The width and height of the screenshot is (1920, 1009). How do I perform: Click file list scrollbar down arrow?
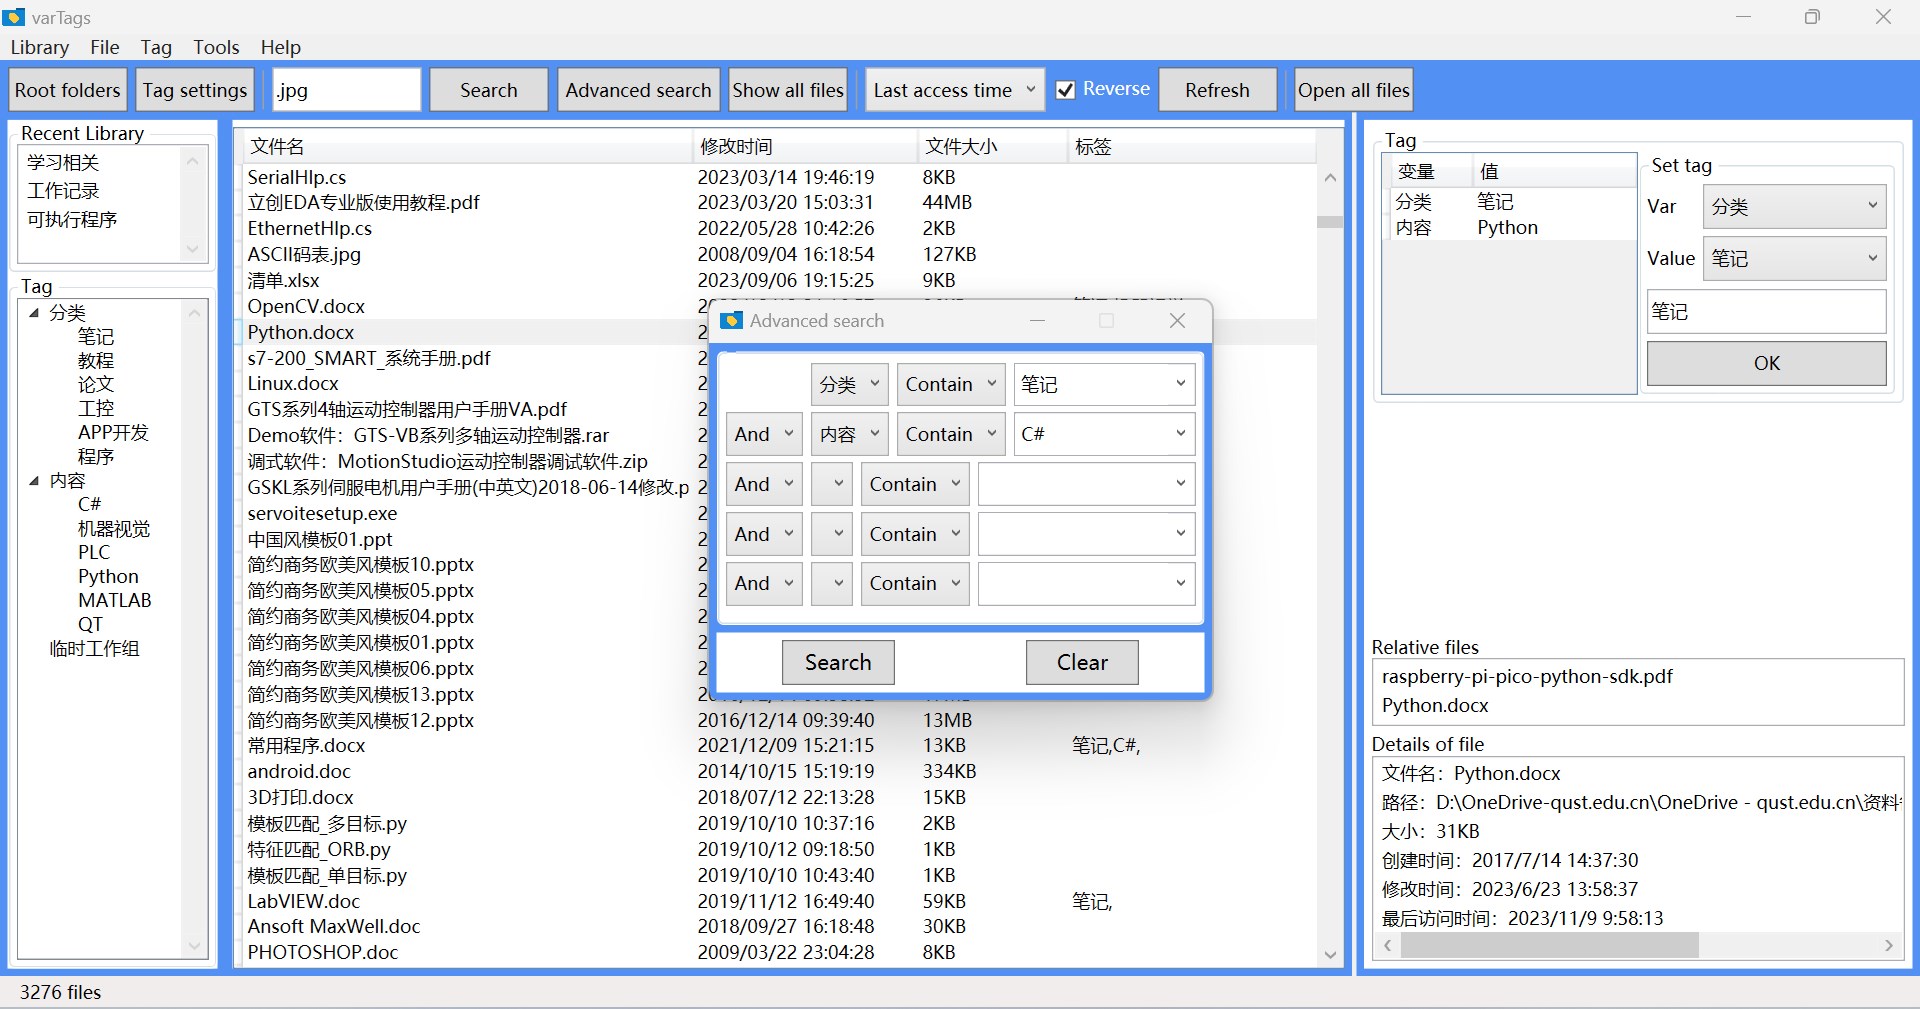click(1330, 955)
